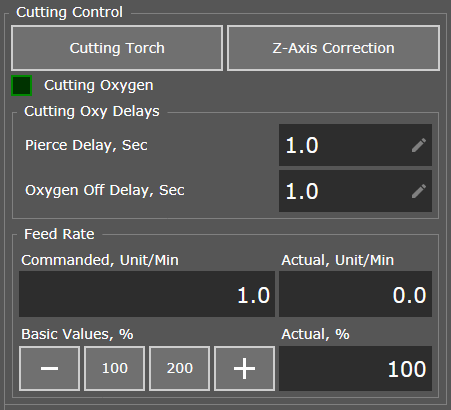Click the Cutting Oxygen label
The width and height of the screenshot is (451, 410).
99,85
